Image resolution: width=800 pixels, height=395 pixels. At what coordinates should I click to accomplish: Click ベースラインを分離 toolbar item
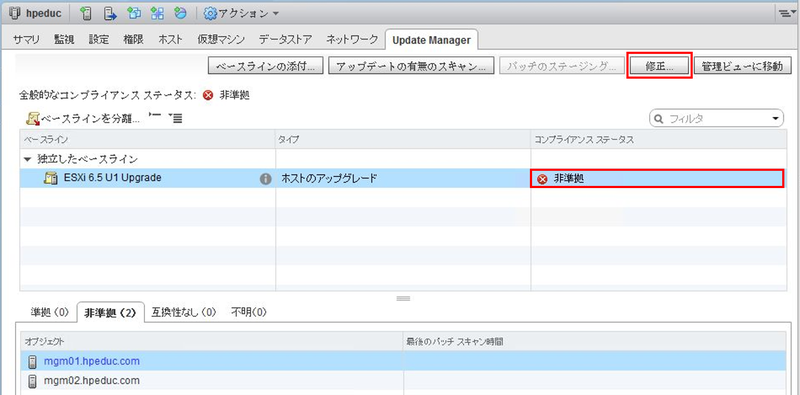[83, 118]
